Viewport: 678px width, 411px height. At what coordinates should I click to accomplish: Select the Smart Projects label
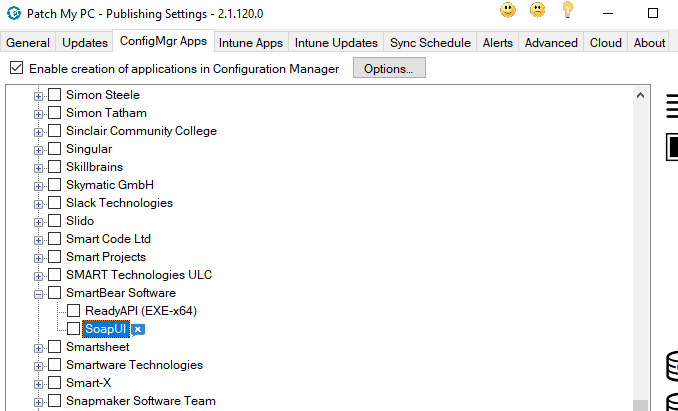pos(106,257)
